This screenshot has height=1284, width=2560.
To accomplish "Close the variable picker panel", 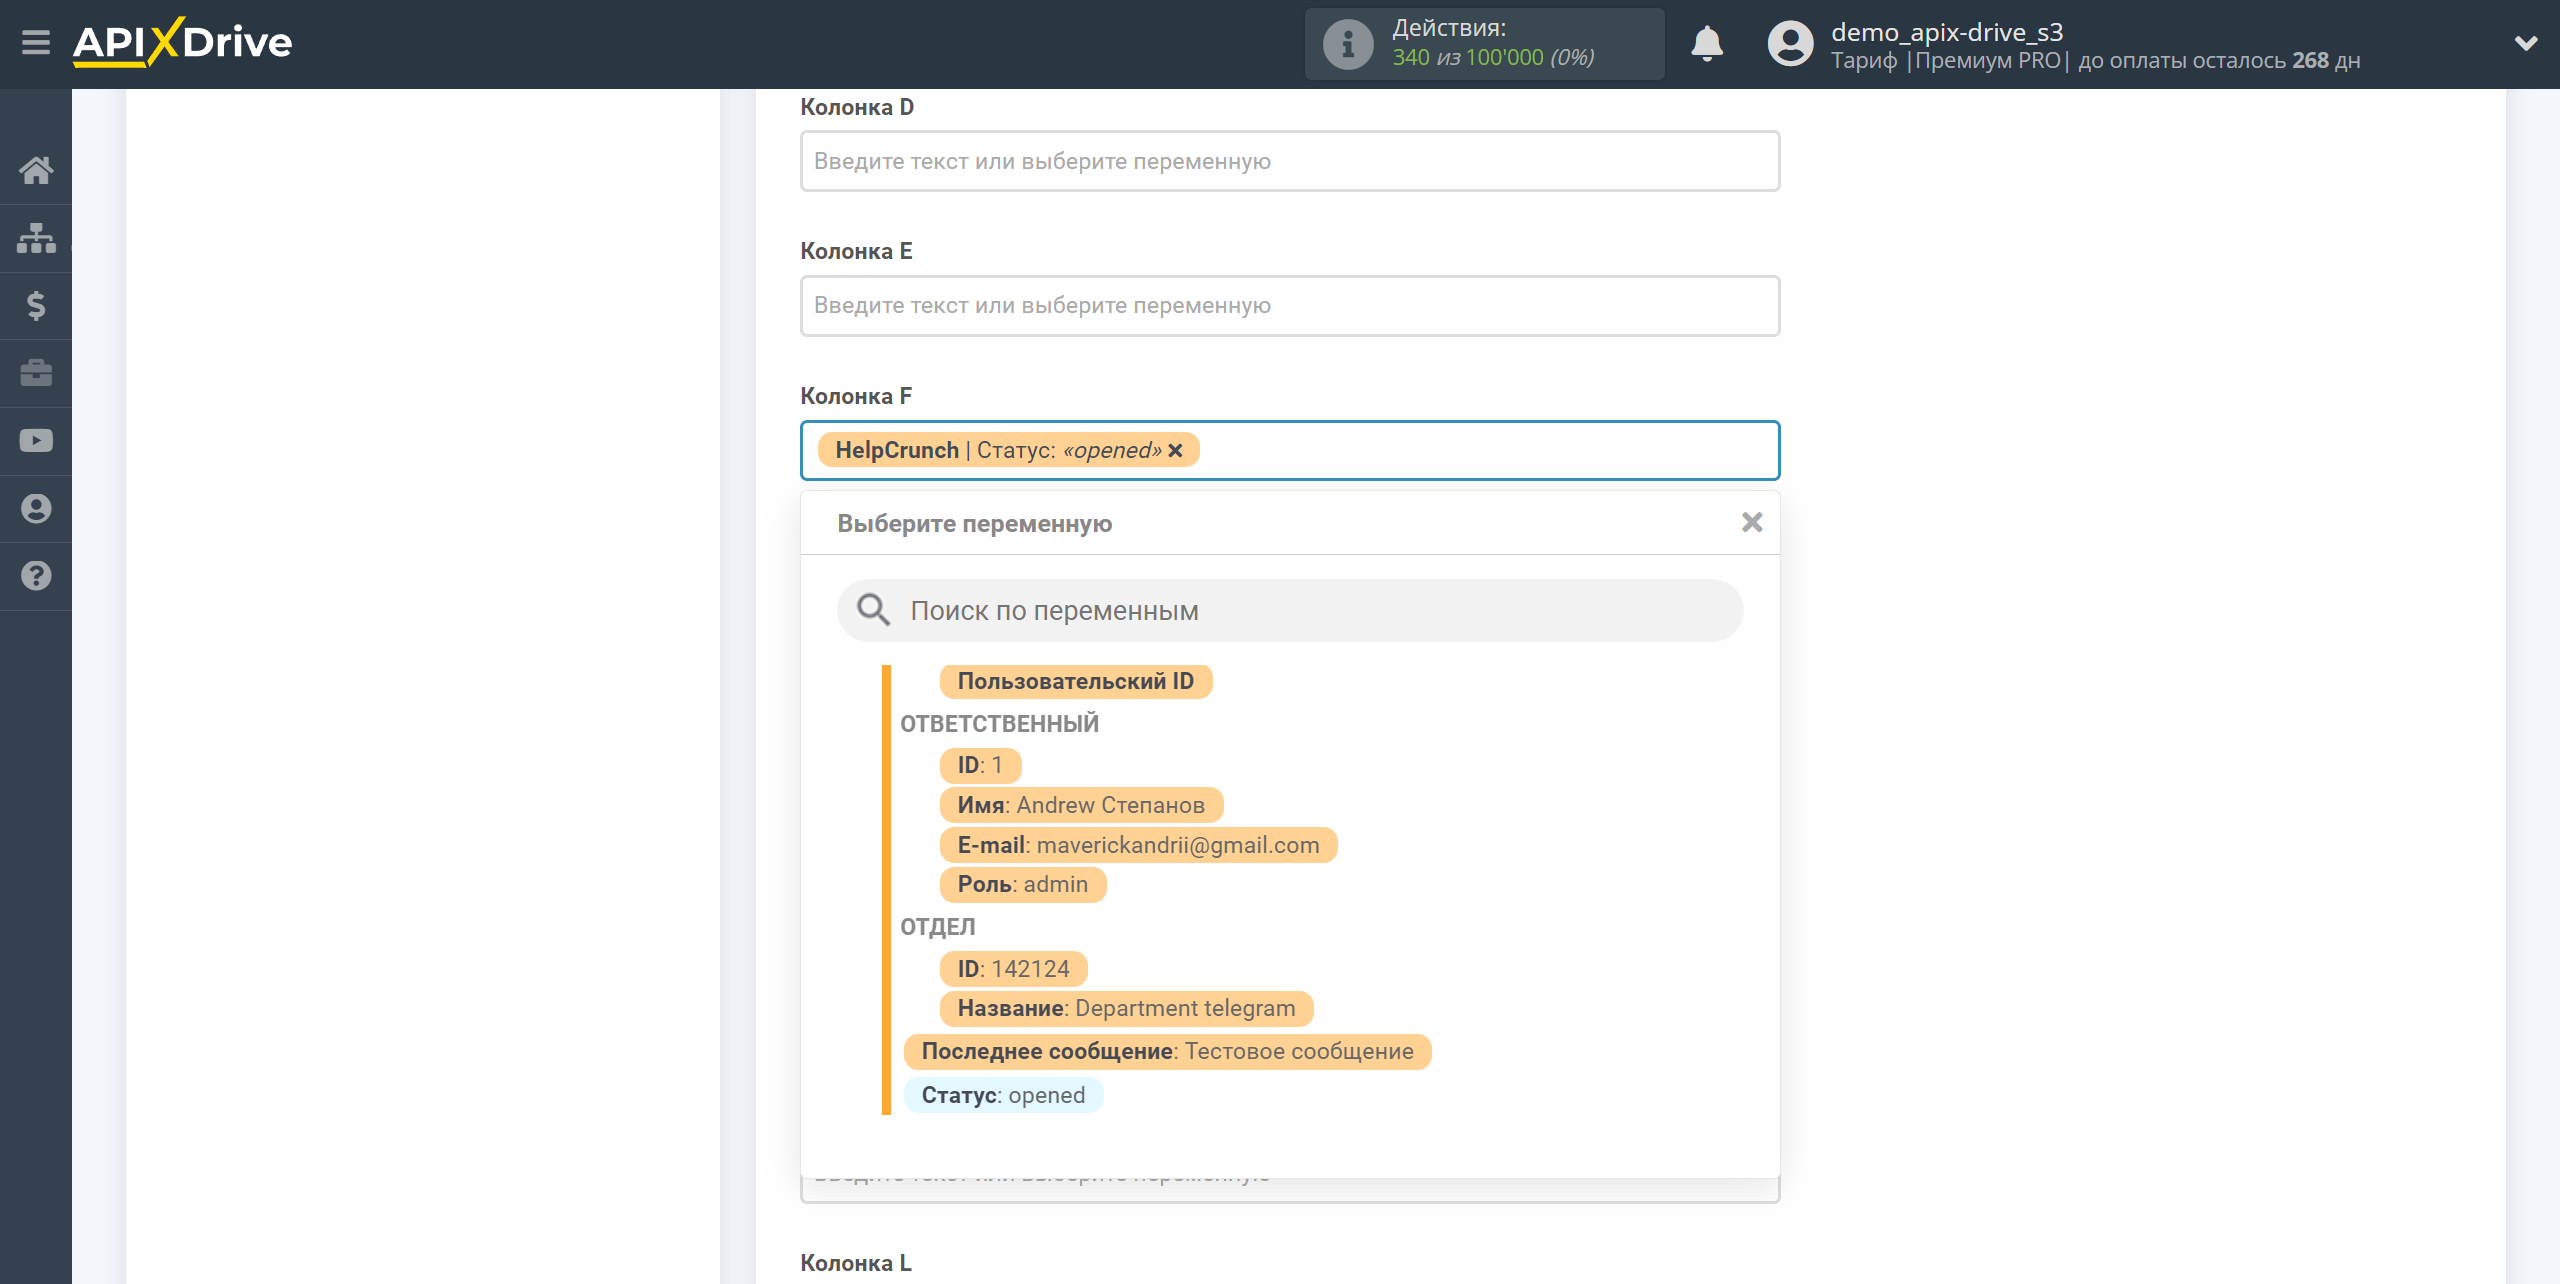I will tap(1752, 522).
